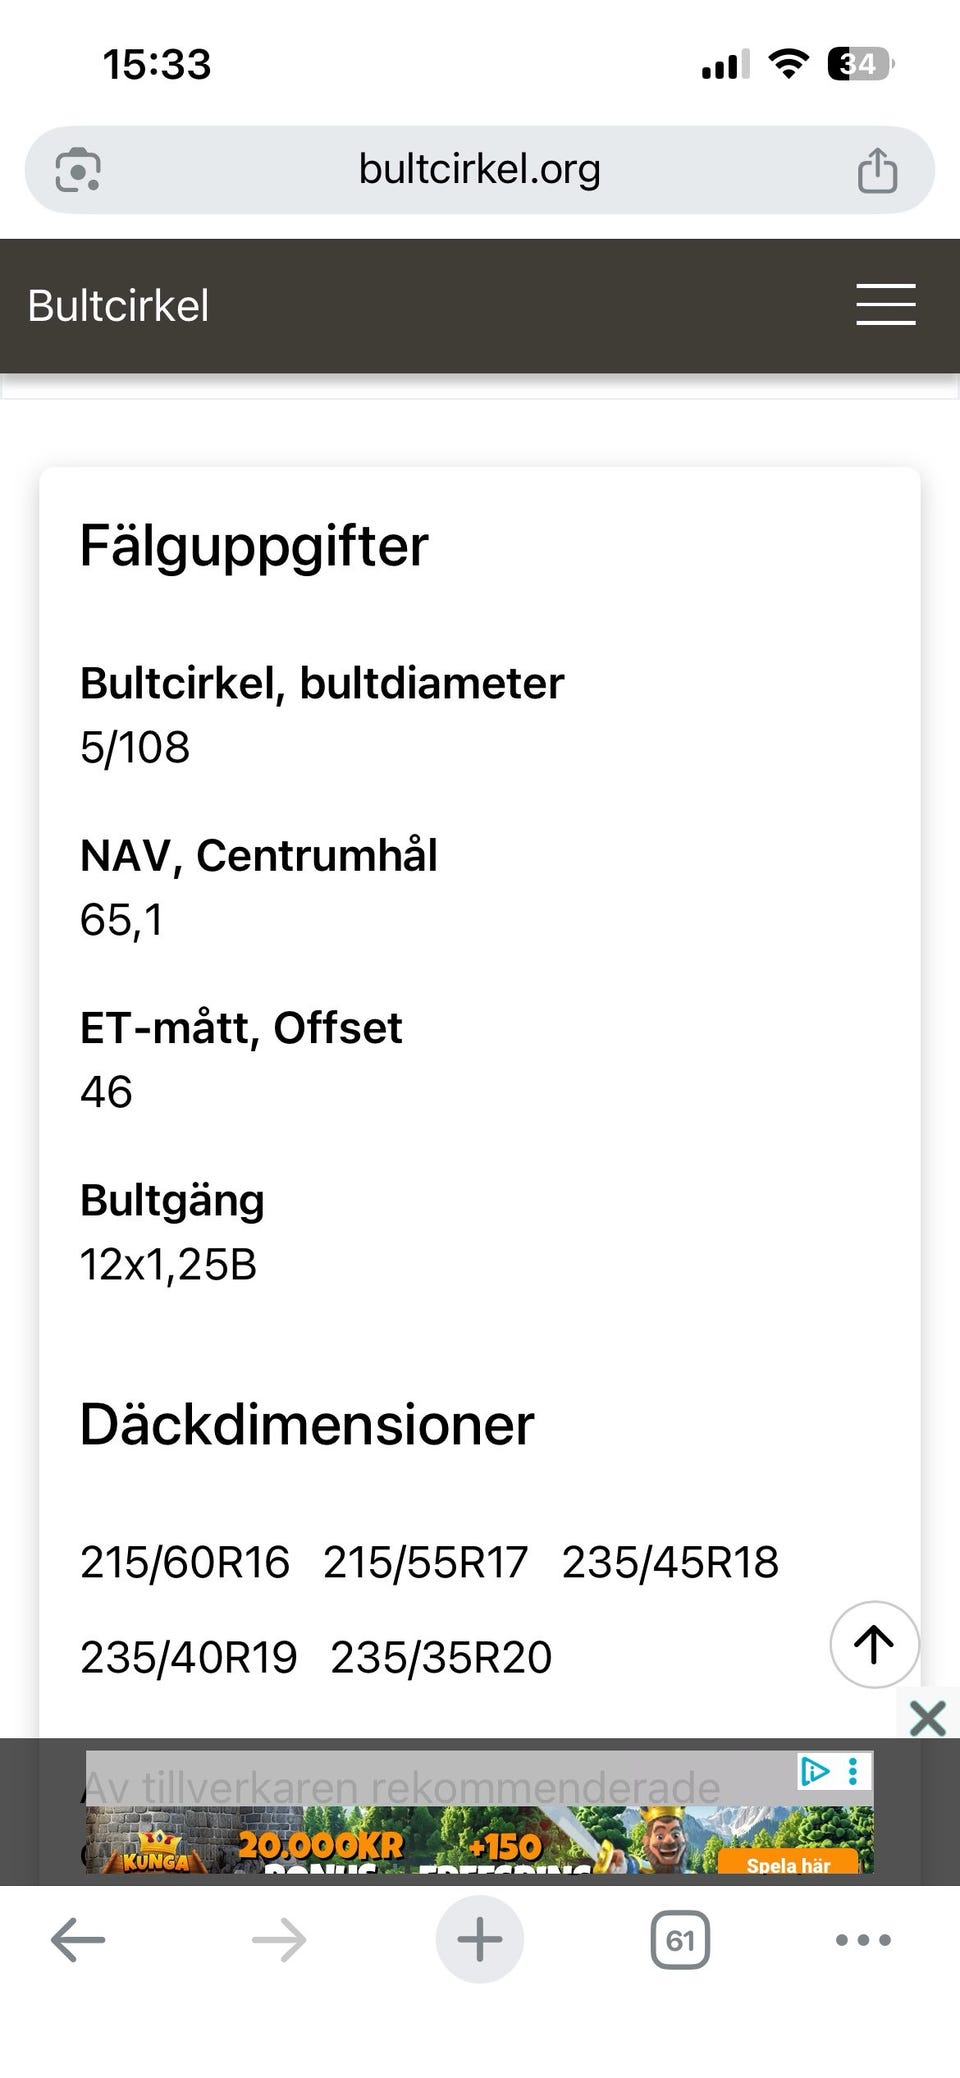Screen dimensions: 960x2078
Task: Open the browser more options menu
Action: (863, 1941)
